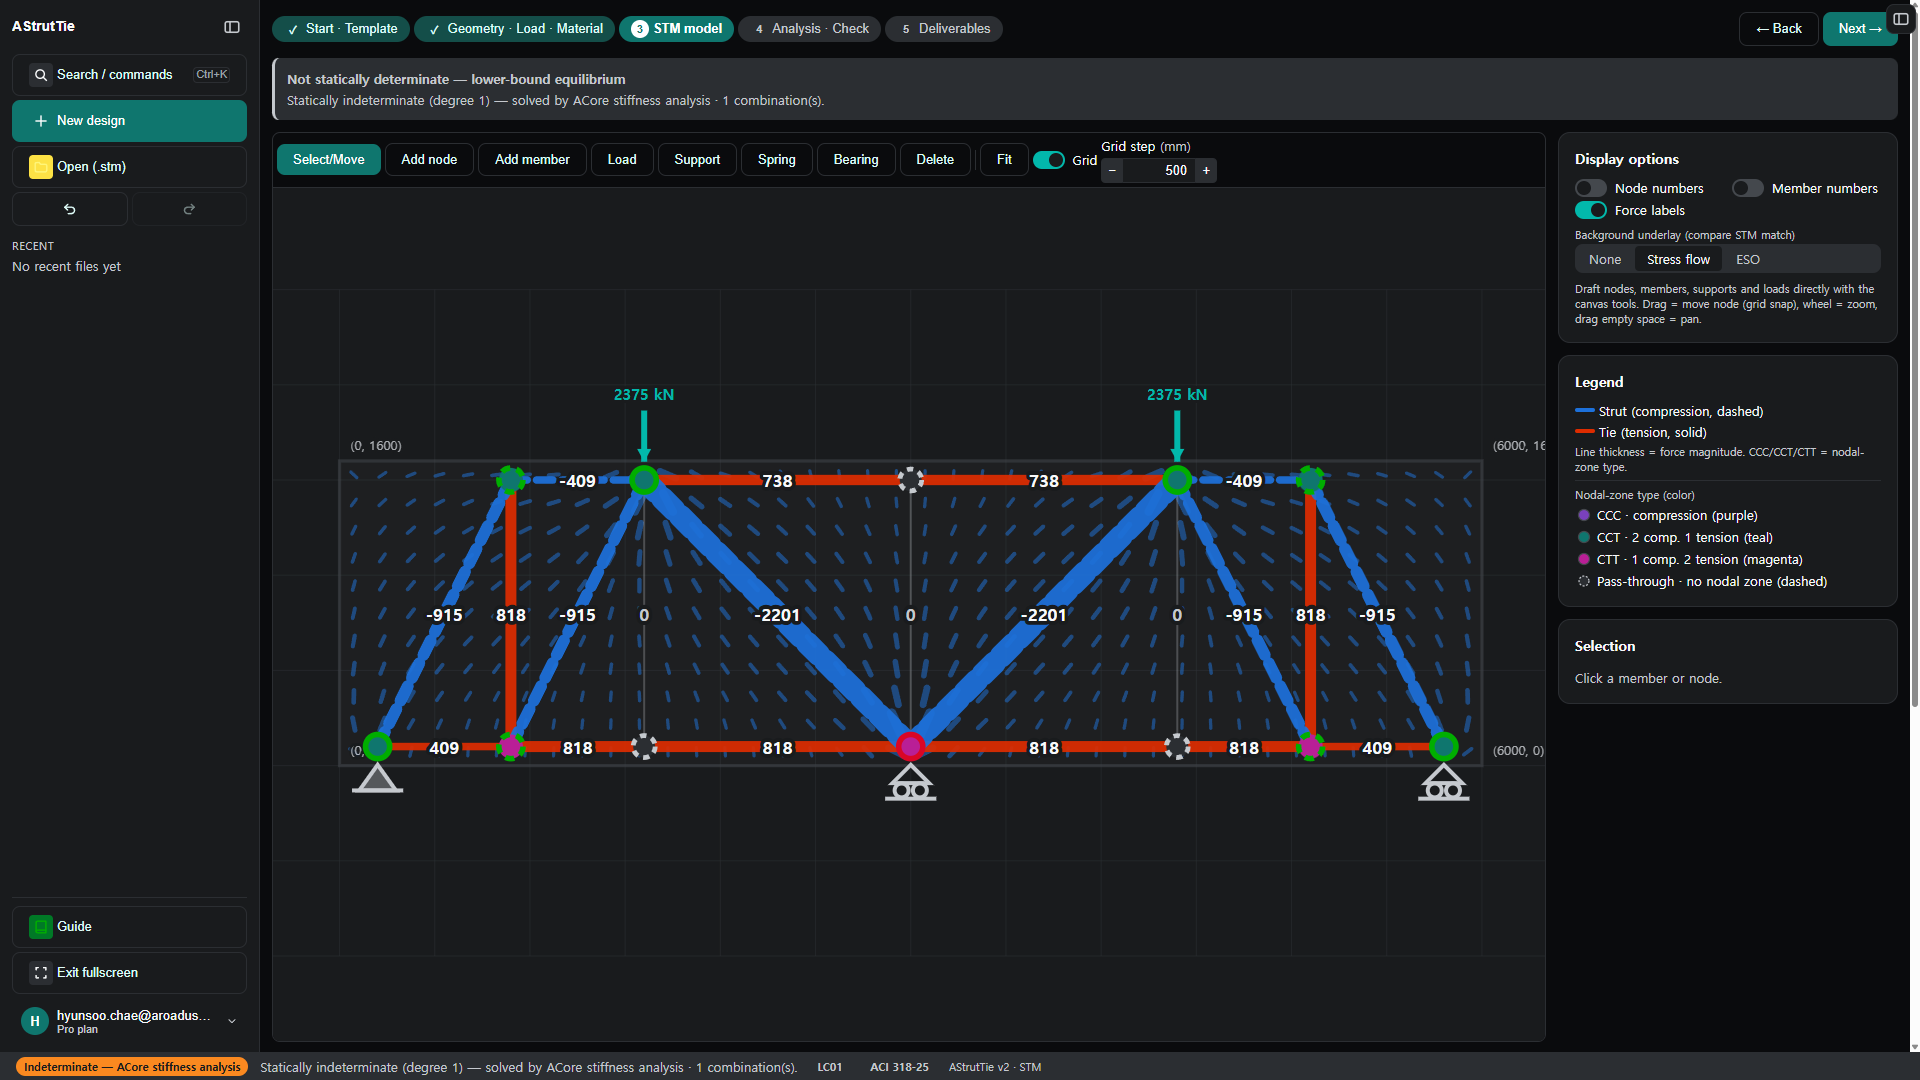Select the dashed pass-through node at top center
This screenshot has width=1920, height=1080.
910,480
